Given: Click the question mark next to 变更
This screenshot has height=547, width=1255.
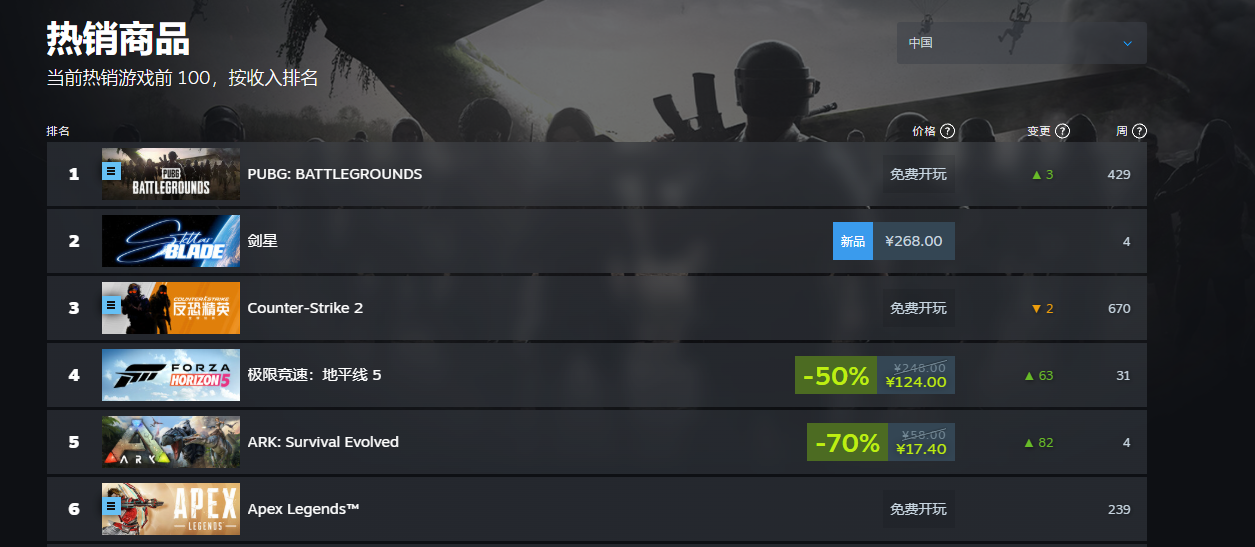Looking at the screenshot, I should (1062, 131).
